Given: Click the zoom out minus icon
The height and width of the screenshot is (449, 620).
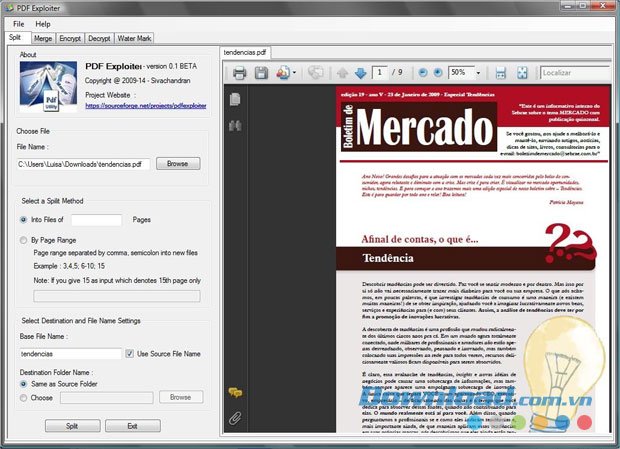Looking at the screenshot, I should [x=423, y=73].
